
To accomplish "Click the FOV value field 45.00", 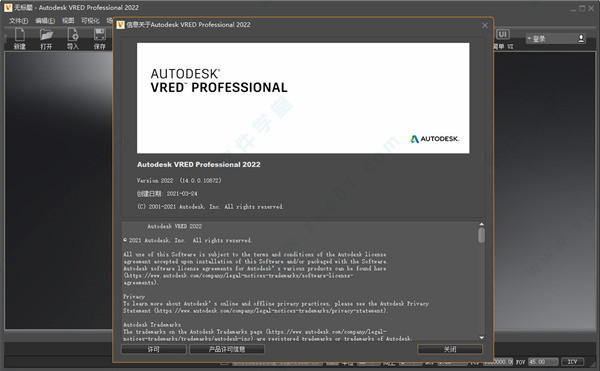I will pos(543,361).
